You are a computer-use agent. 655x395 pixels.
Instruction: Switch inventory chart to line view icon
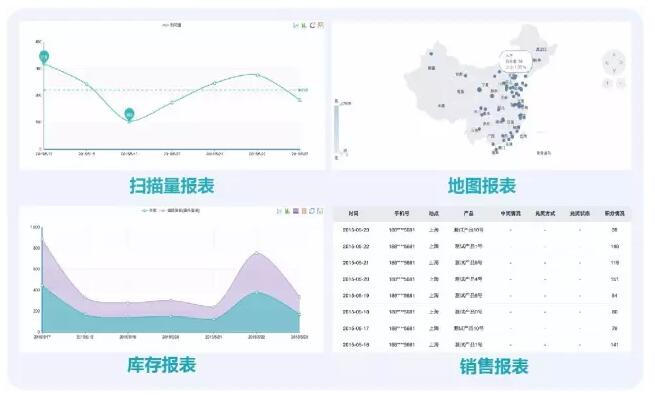point(279,211)
